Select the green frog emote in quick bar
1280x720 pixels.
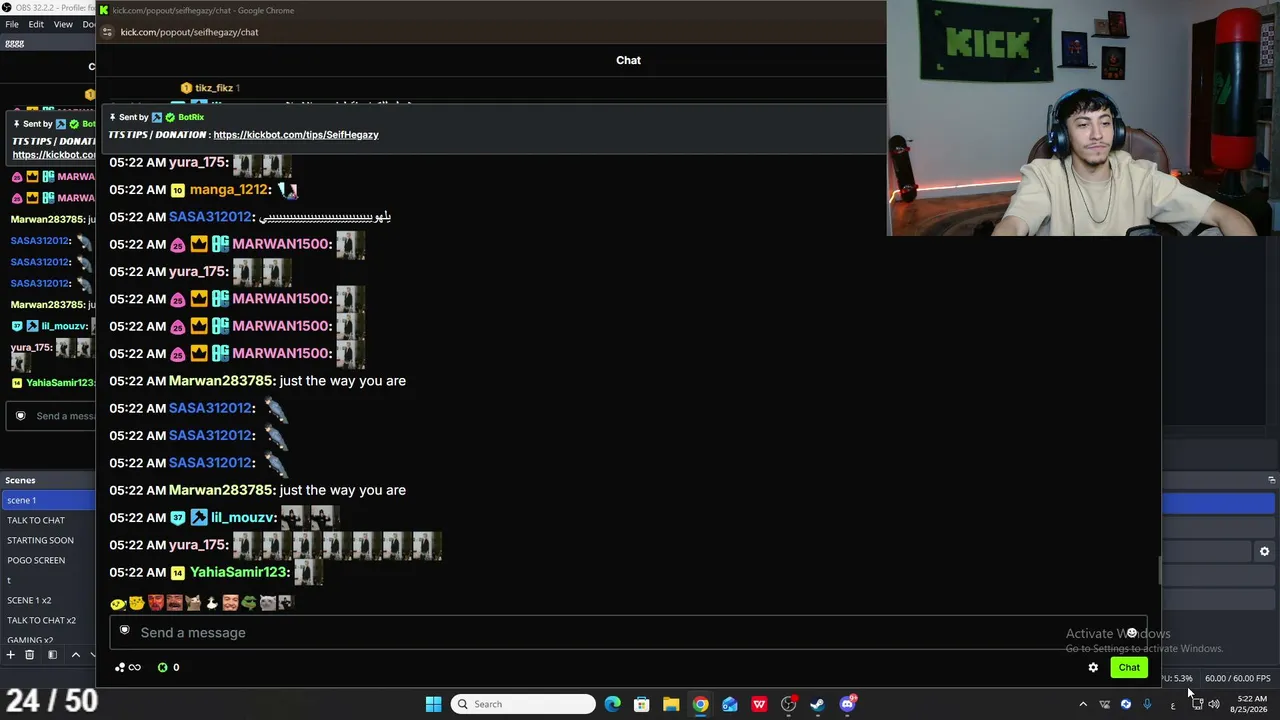pos(249,603)
